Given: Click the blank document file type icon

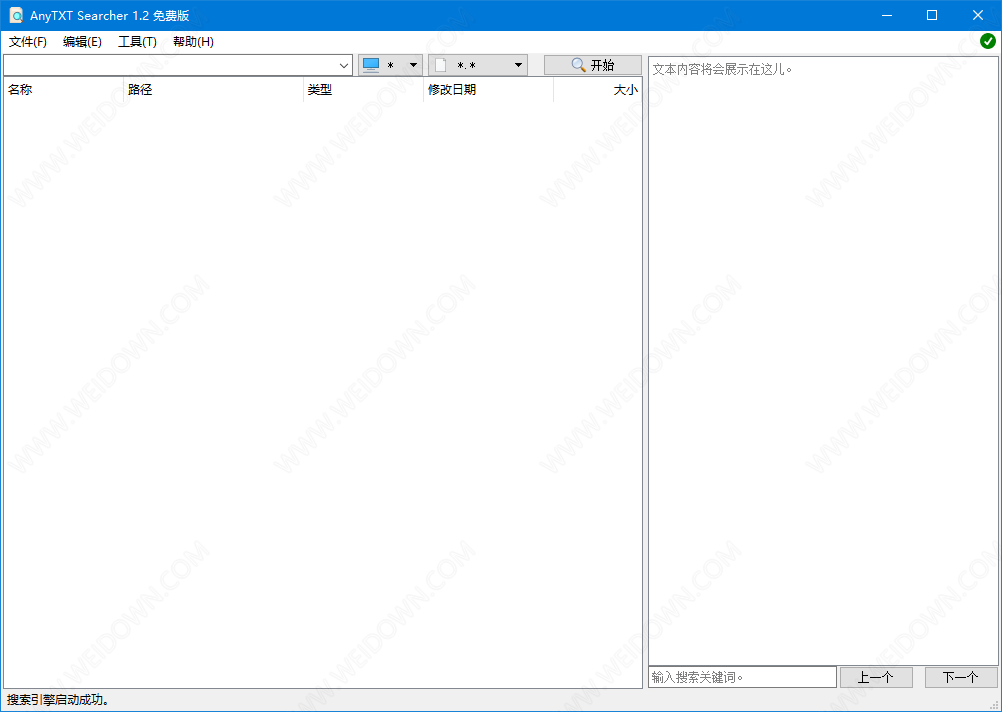Looking at the screenshot, I should coord(440,65).
